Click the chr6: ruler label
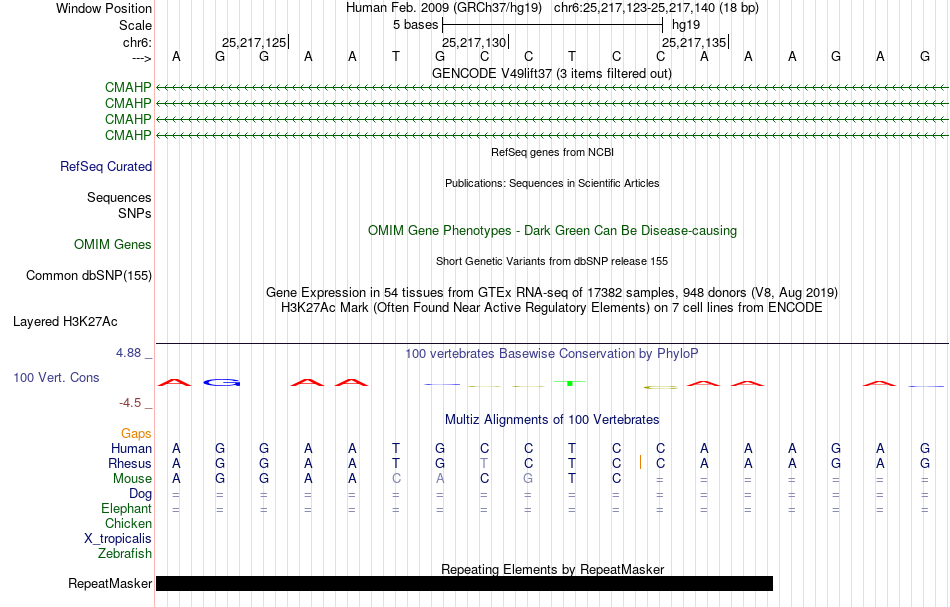 (137, 42)
